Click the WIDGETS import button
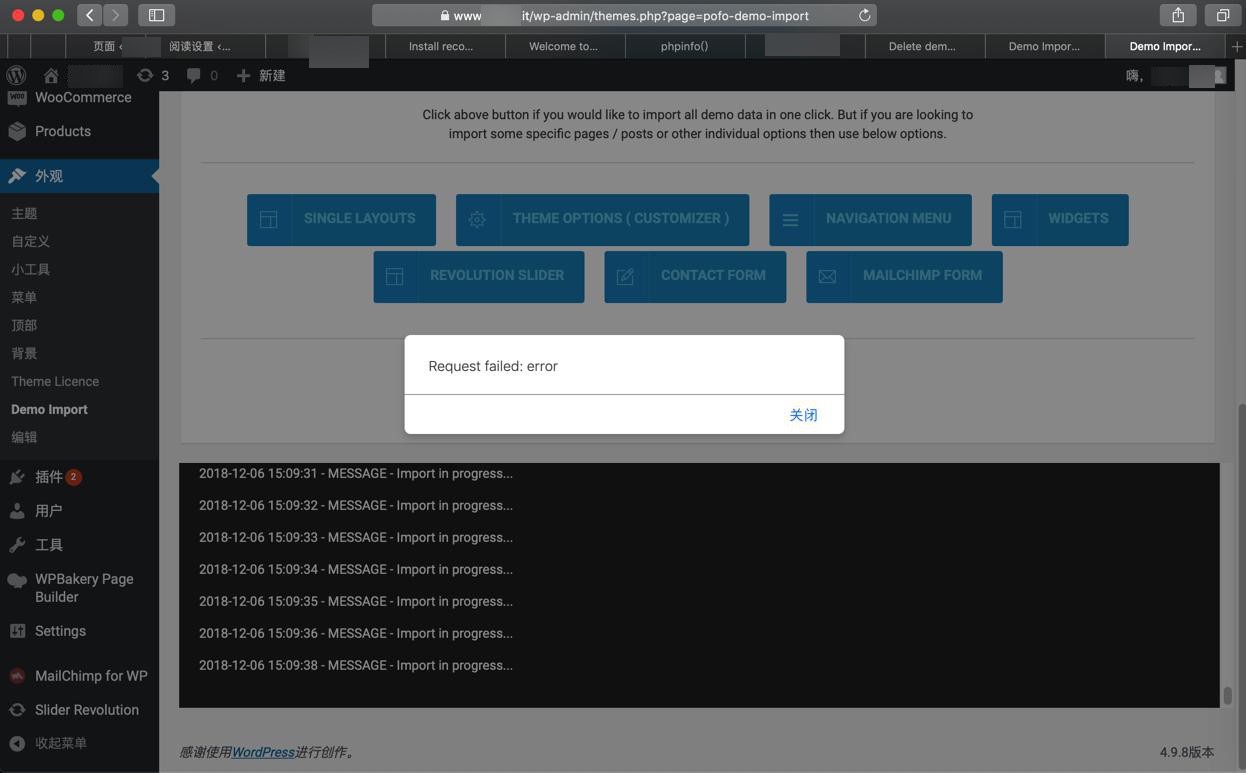The width and height of the screenshot is (1246, 773). [x=1060, y=219]
